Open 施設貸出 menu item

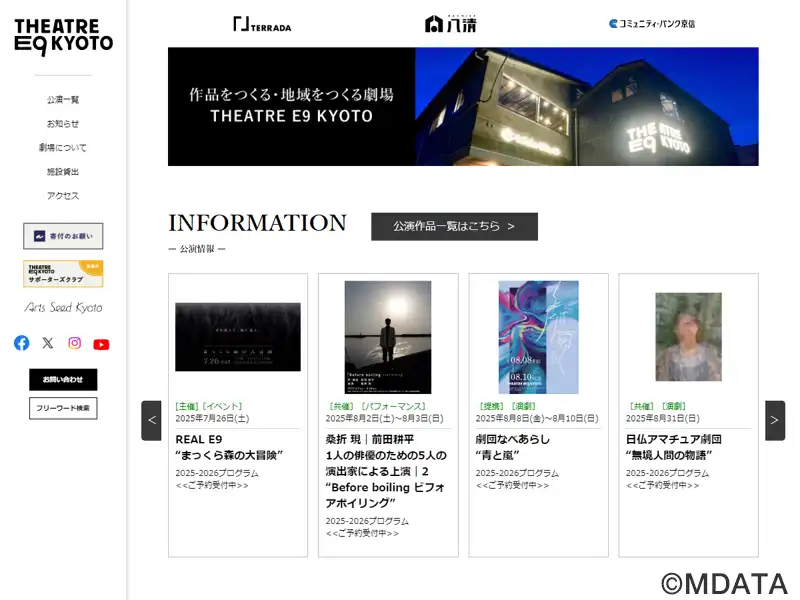click(63, 171)
